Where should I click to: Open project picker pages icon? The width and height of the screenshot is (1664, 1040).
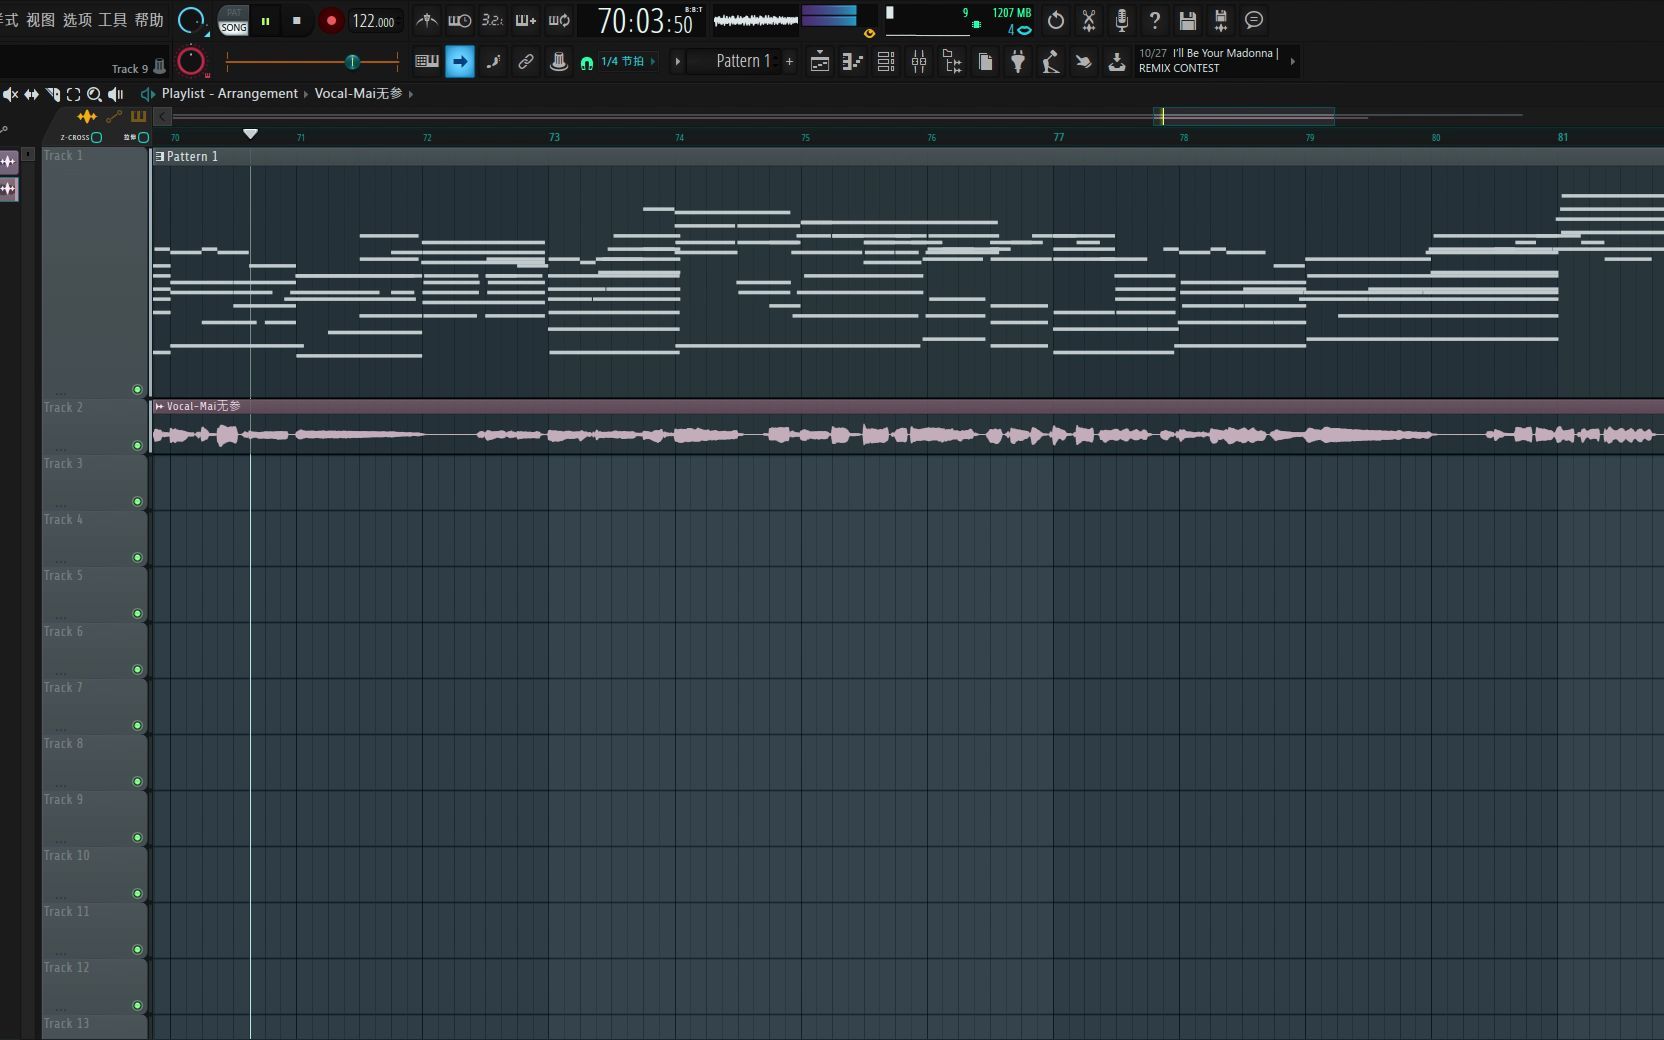point(985,62)
